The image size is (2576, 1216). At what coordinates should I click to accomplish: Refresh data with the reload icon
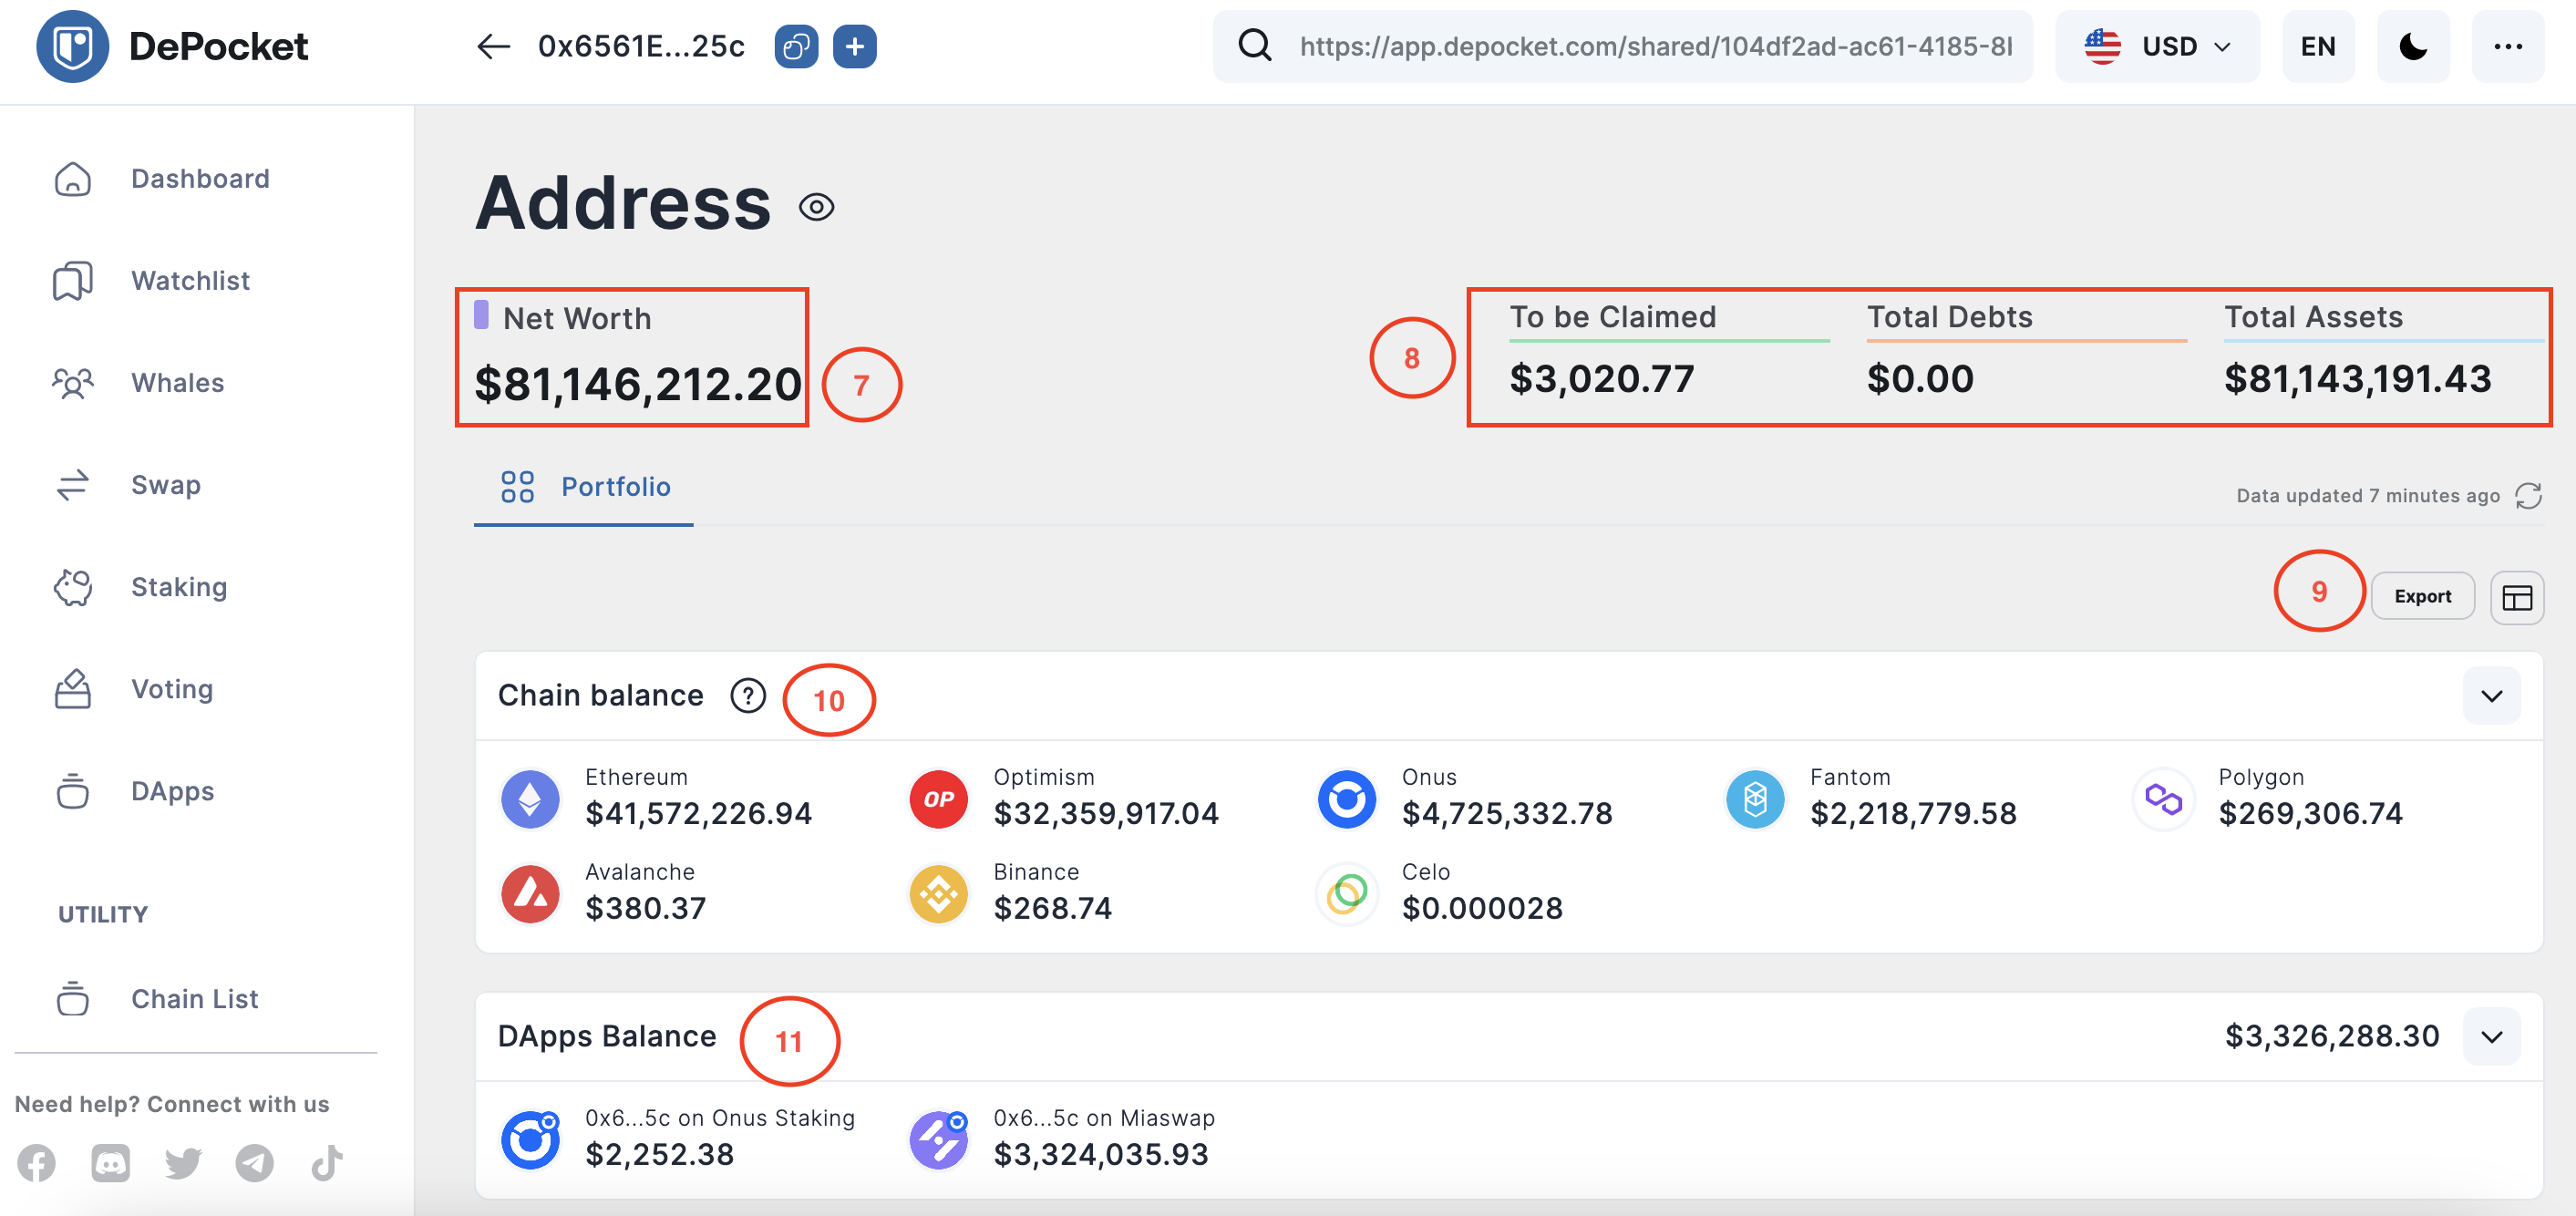click(x=2529, y=496)
